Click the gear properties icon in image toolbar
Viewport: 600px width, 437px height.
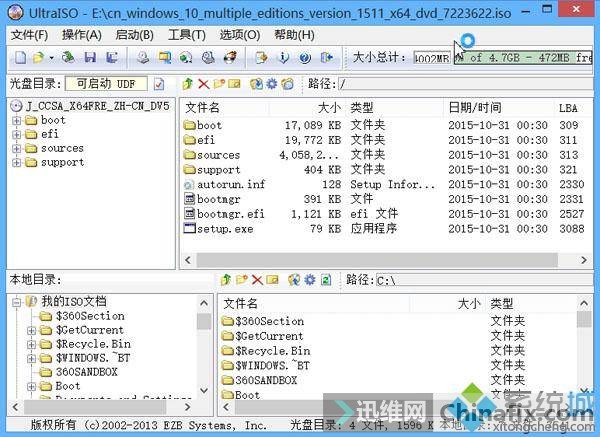pyautogui.click(x=272, y=83)
